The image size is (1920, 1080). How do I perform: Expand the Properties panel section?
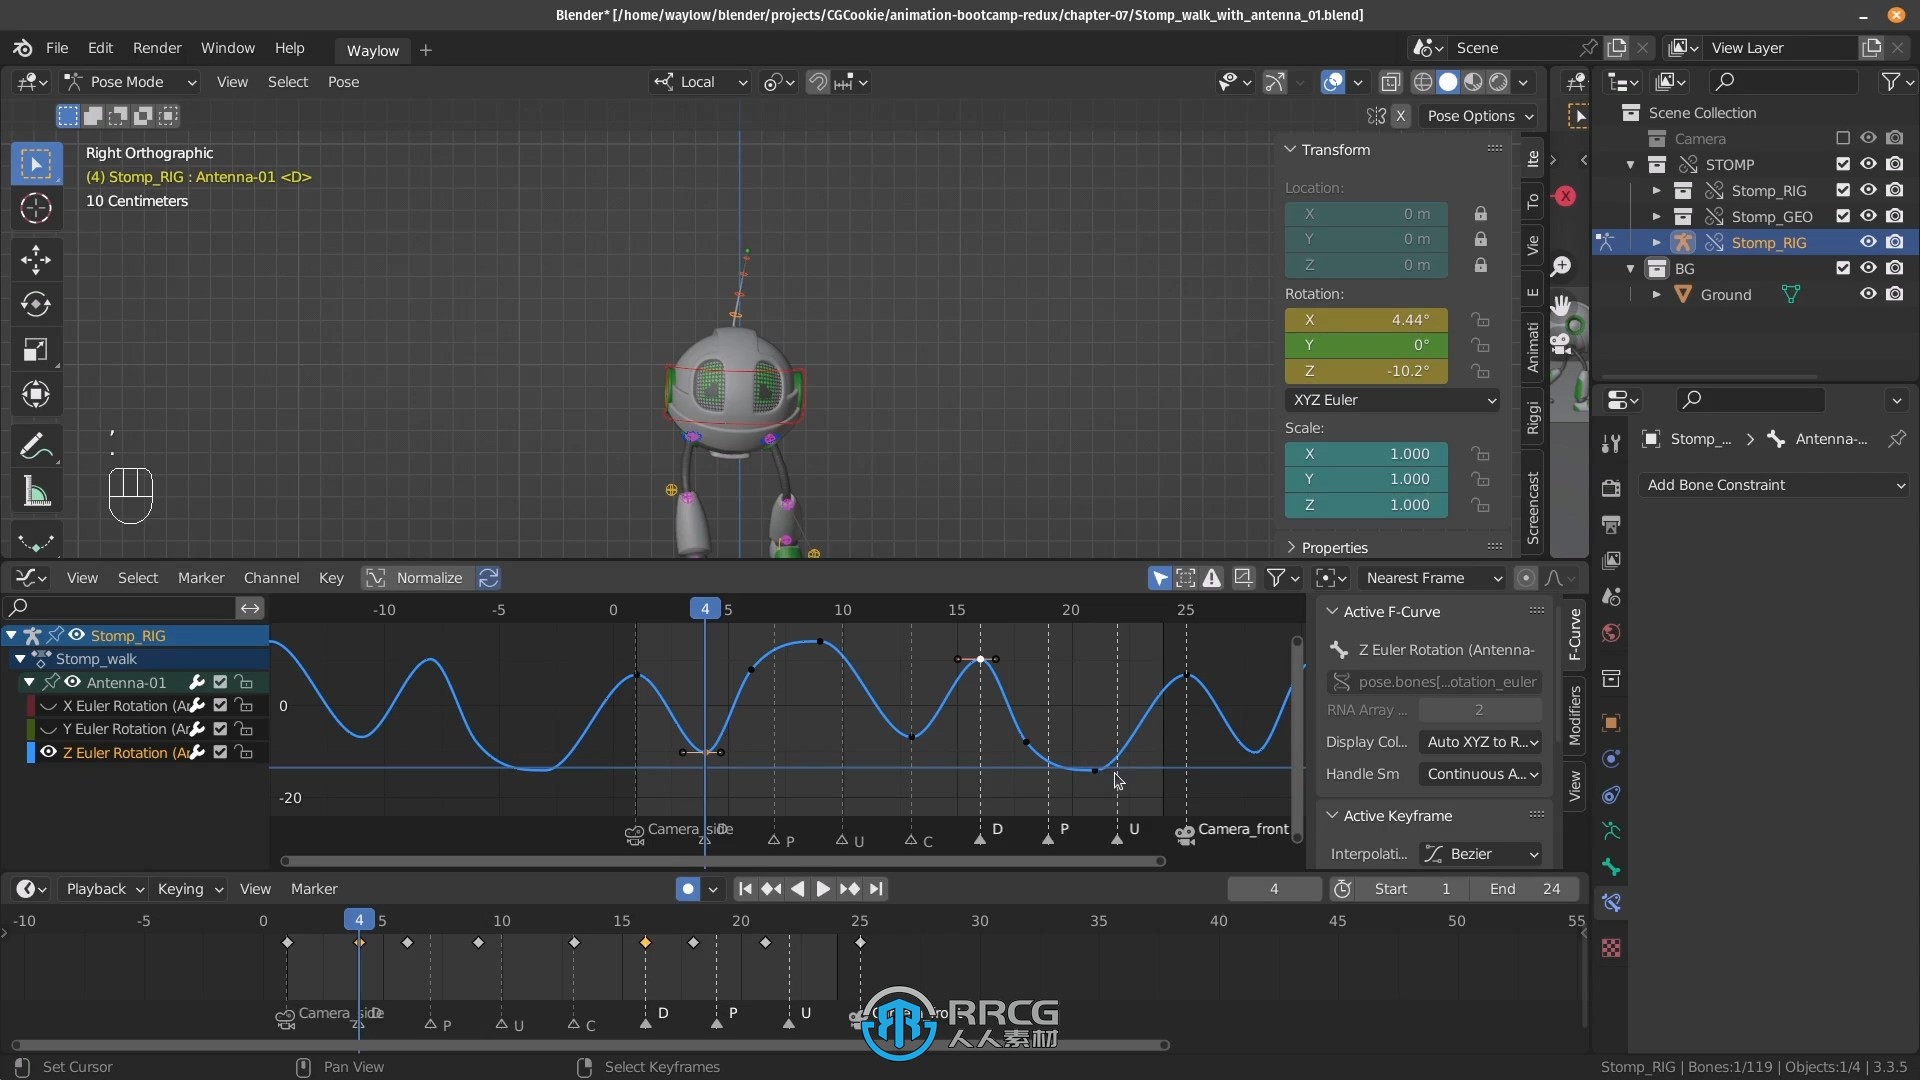click(1291, 546)
